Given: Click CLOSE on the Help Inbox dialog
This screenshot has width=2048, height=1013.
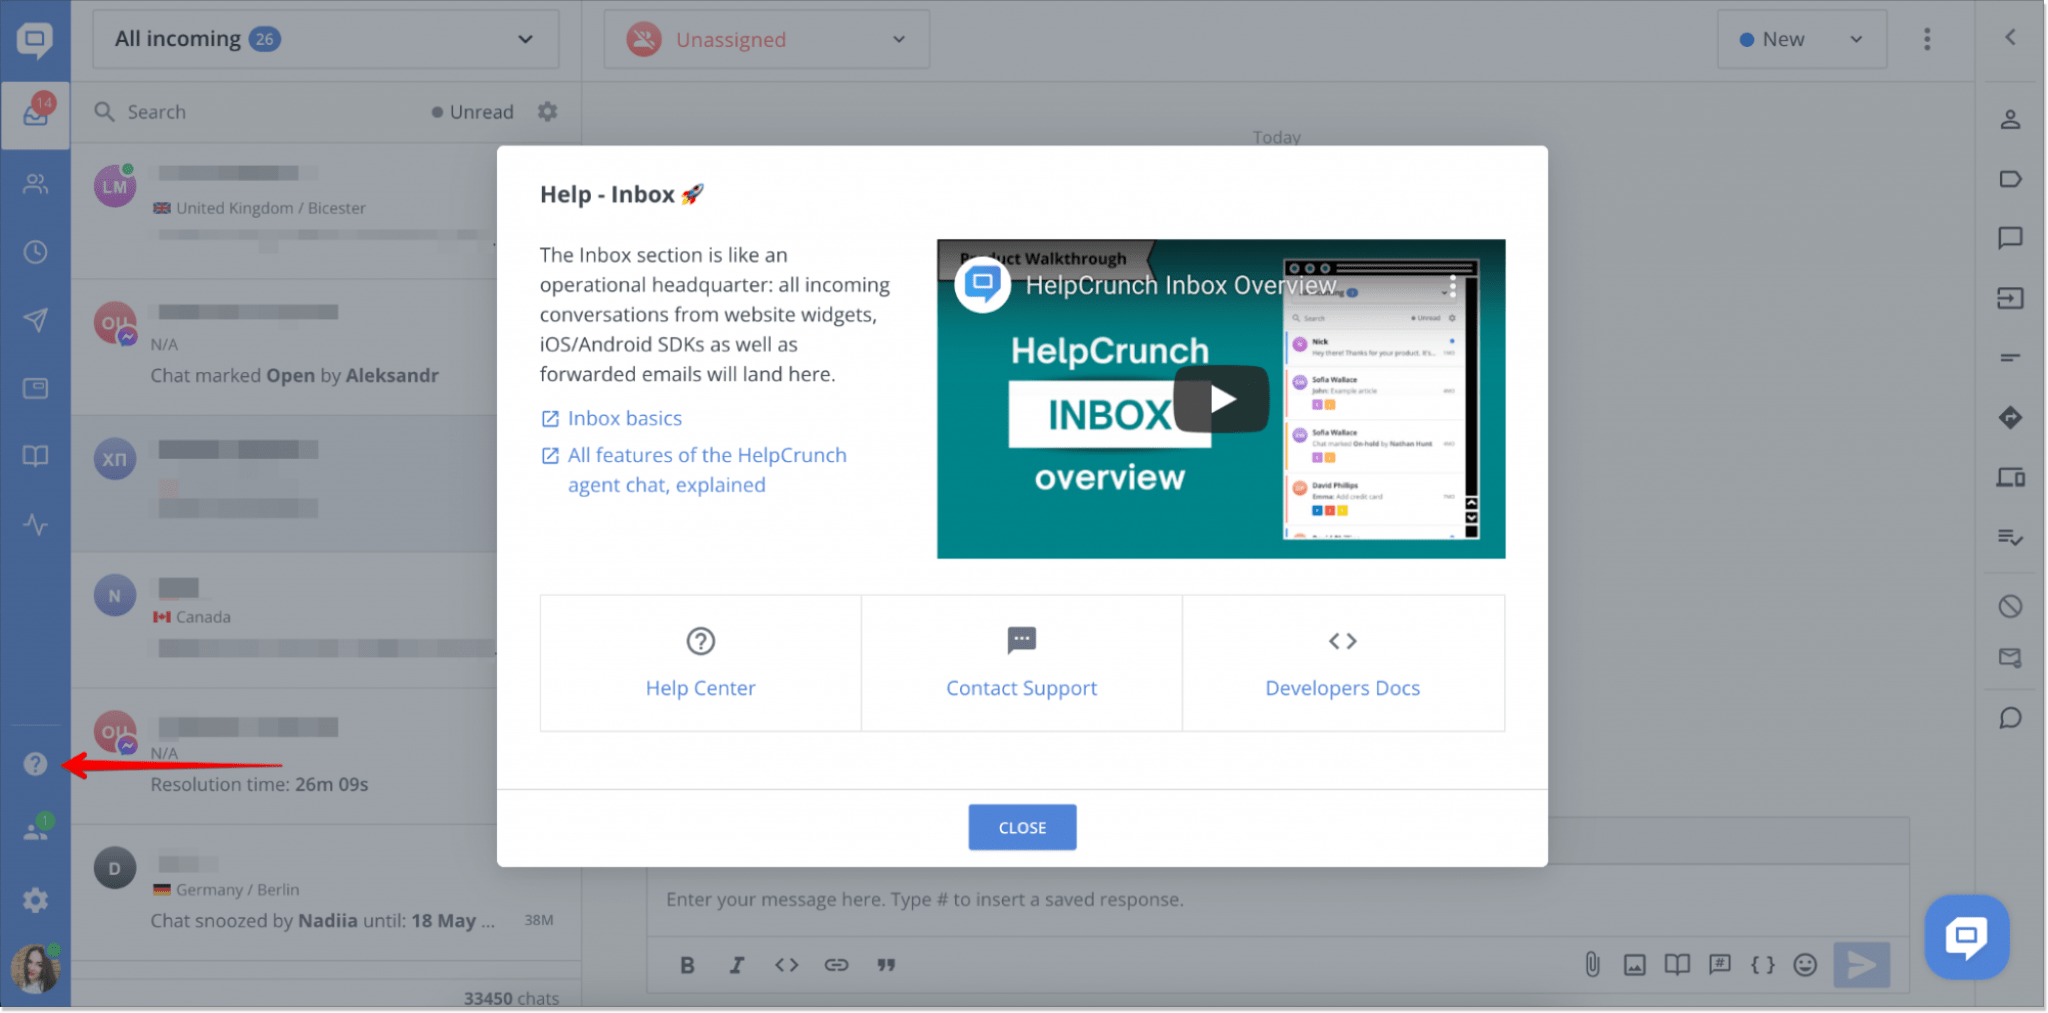Looking at the screenshot, I should (1021, 827).
